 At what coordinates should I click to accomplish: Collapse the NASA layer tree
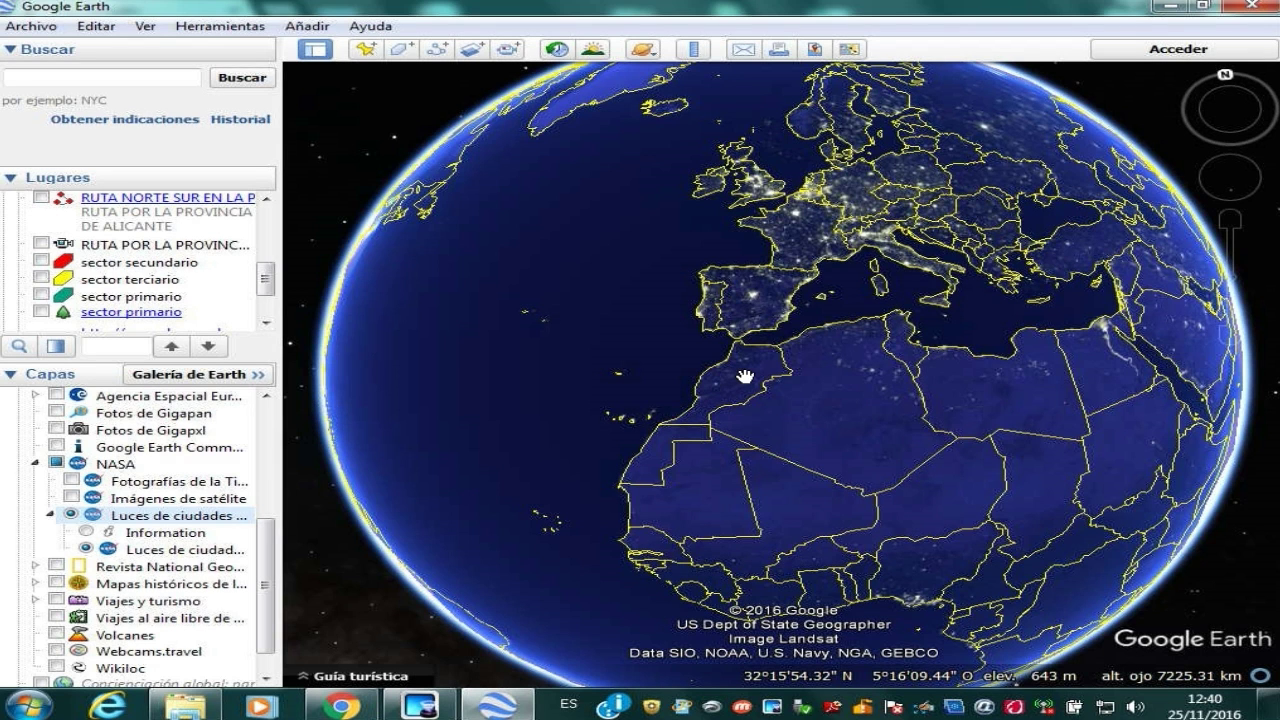point(36,464)
